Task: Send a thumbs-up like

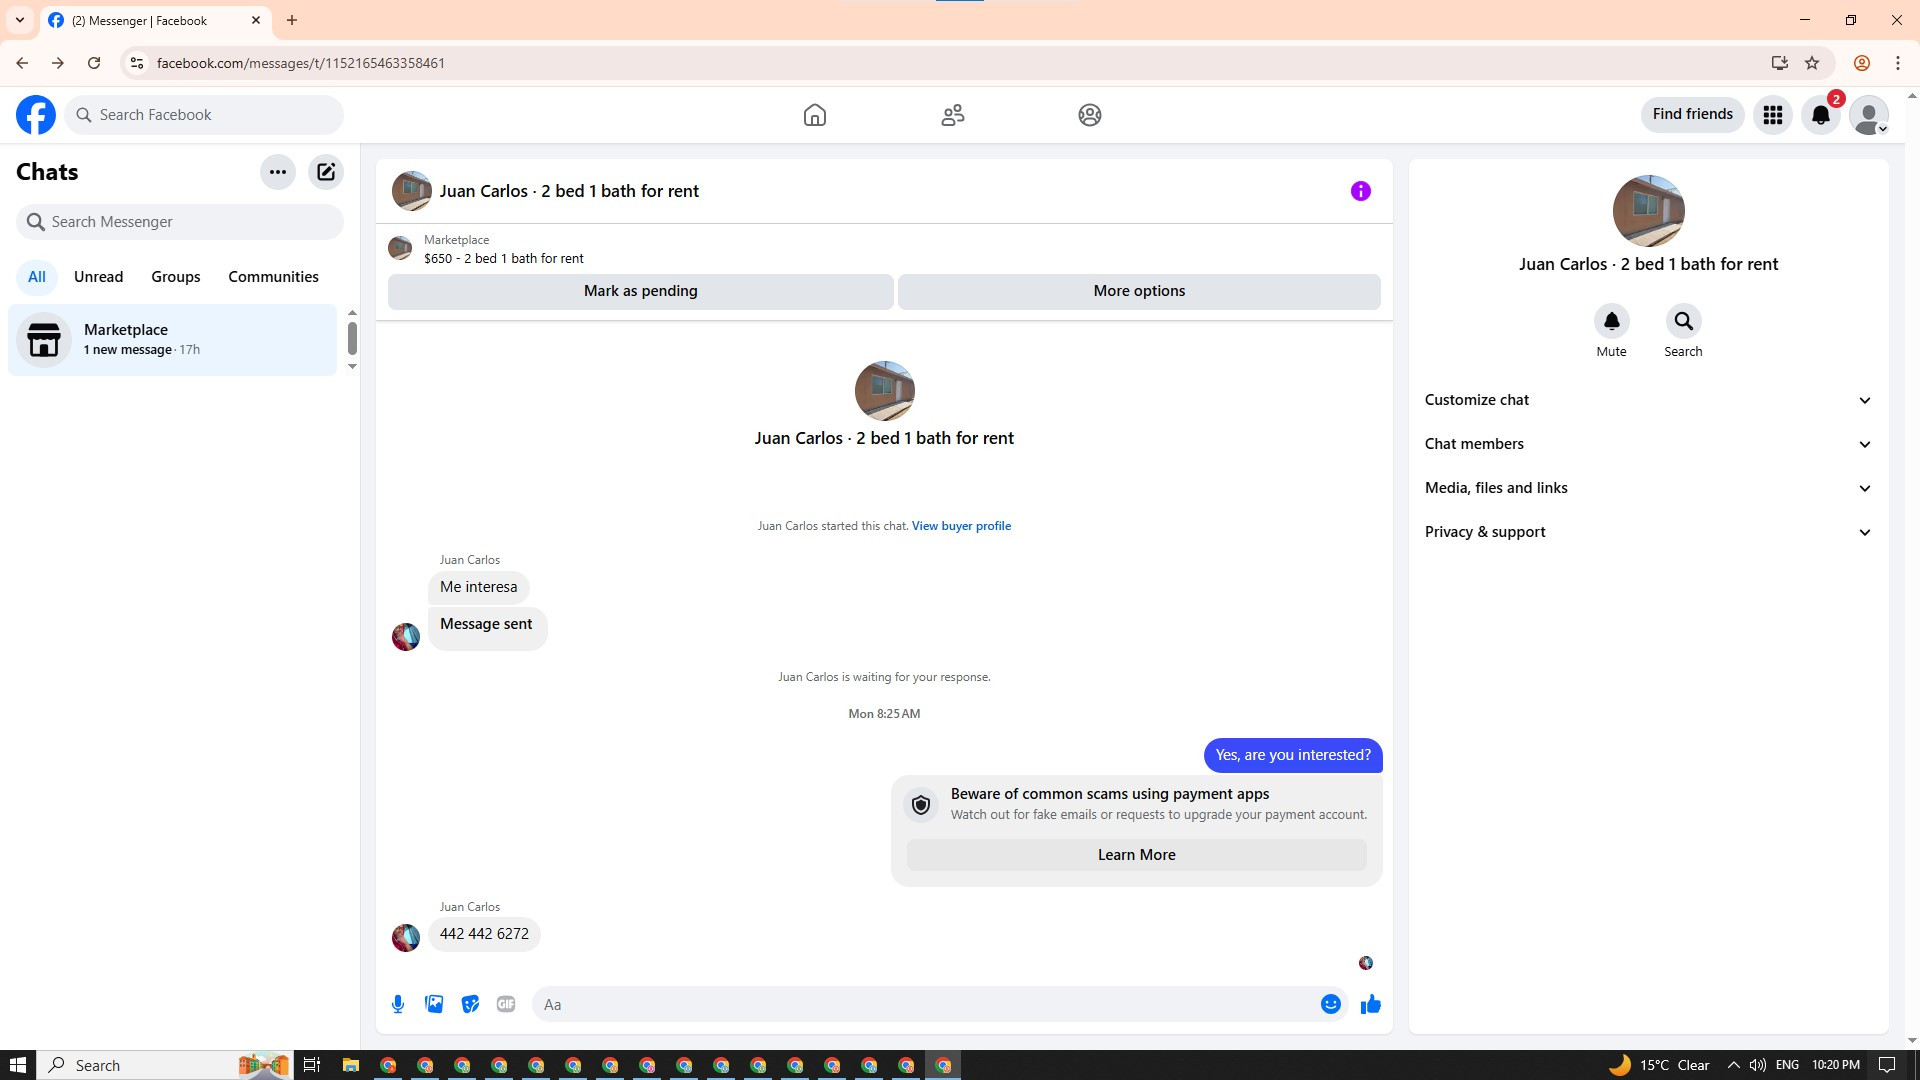Action: click(1371, 1004)
